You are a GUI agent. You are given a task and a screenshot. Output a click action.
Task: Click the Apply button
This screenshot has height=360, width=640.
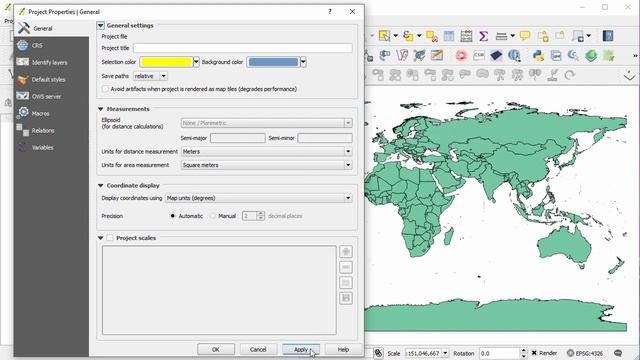click(x=301, y=349)
